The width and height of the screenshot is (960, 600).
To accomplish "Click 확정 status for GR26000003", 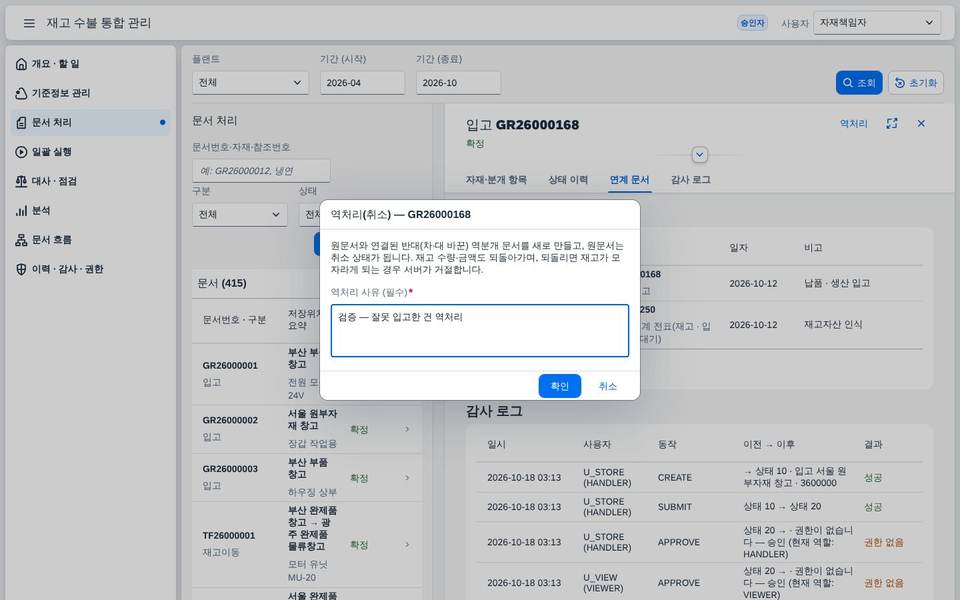I will pyautogui.click(x=359, y=478).
